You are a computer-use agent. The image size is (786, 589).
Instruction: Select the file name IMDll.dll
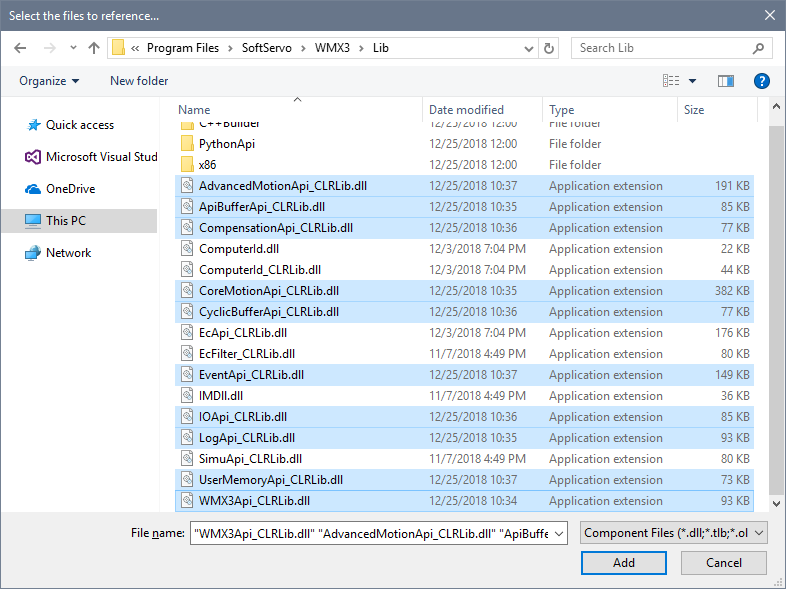pos(221,396)
